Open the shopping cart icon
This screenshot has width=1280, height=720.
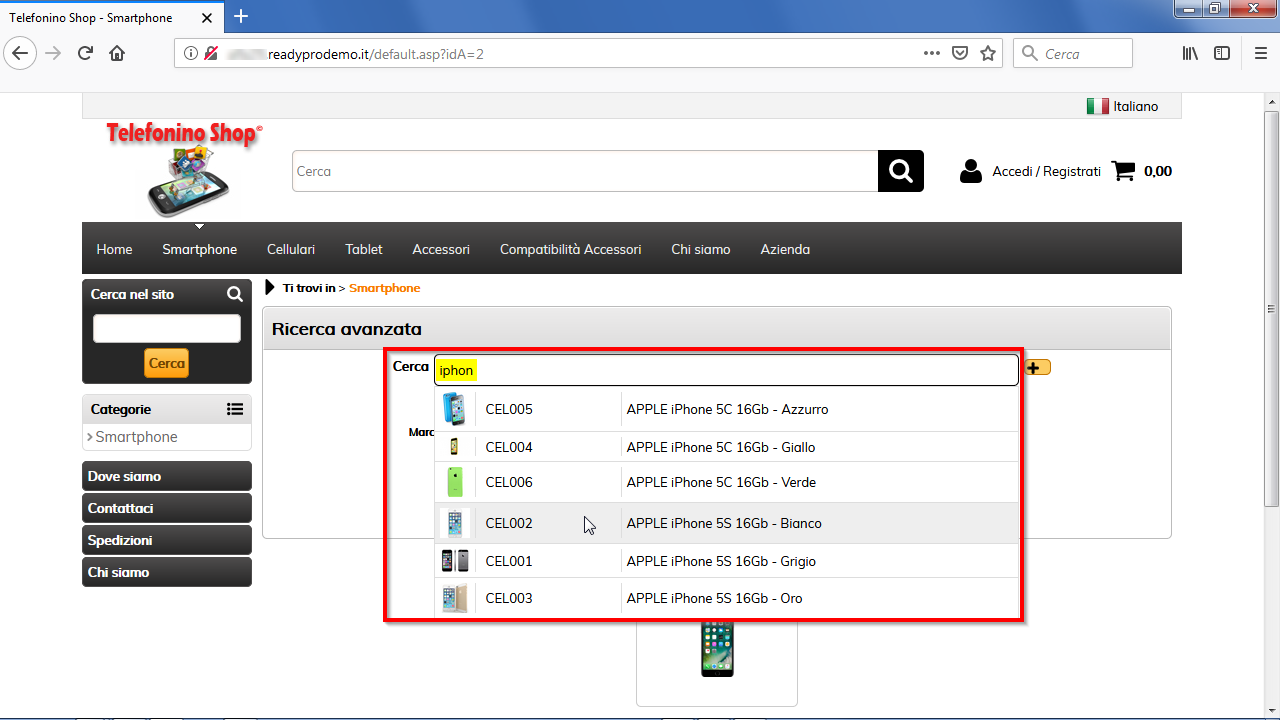click(x=1124, y=171)
